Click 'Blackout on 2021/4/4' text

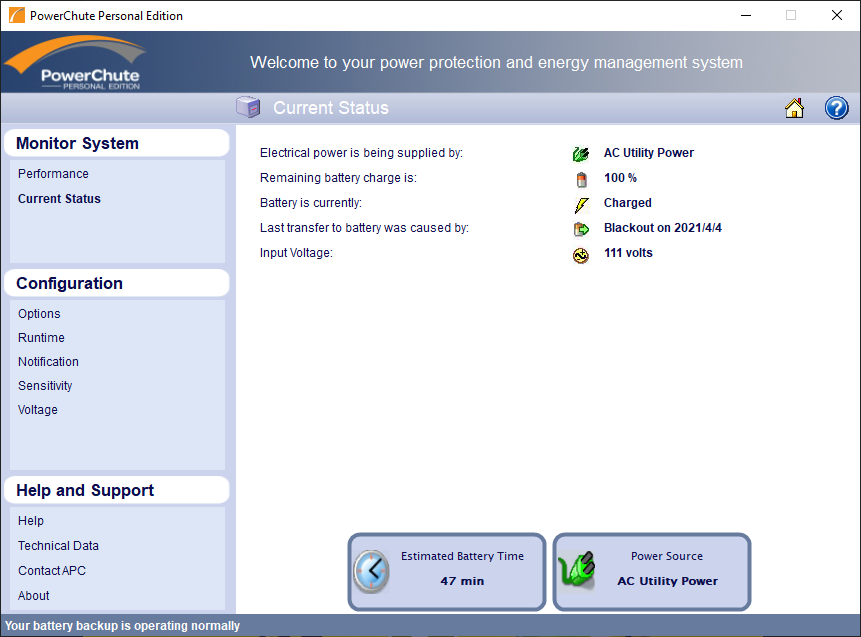click(663, 228)
